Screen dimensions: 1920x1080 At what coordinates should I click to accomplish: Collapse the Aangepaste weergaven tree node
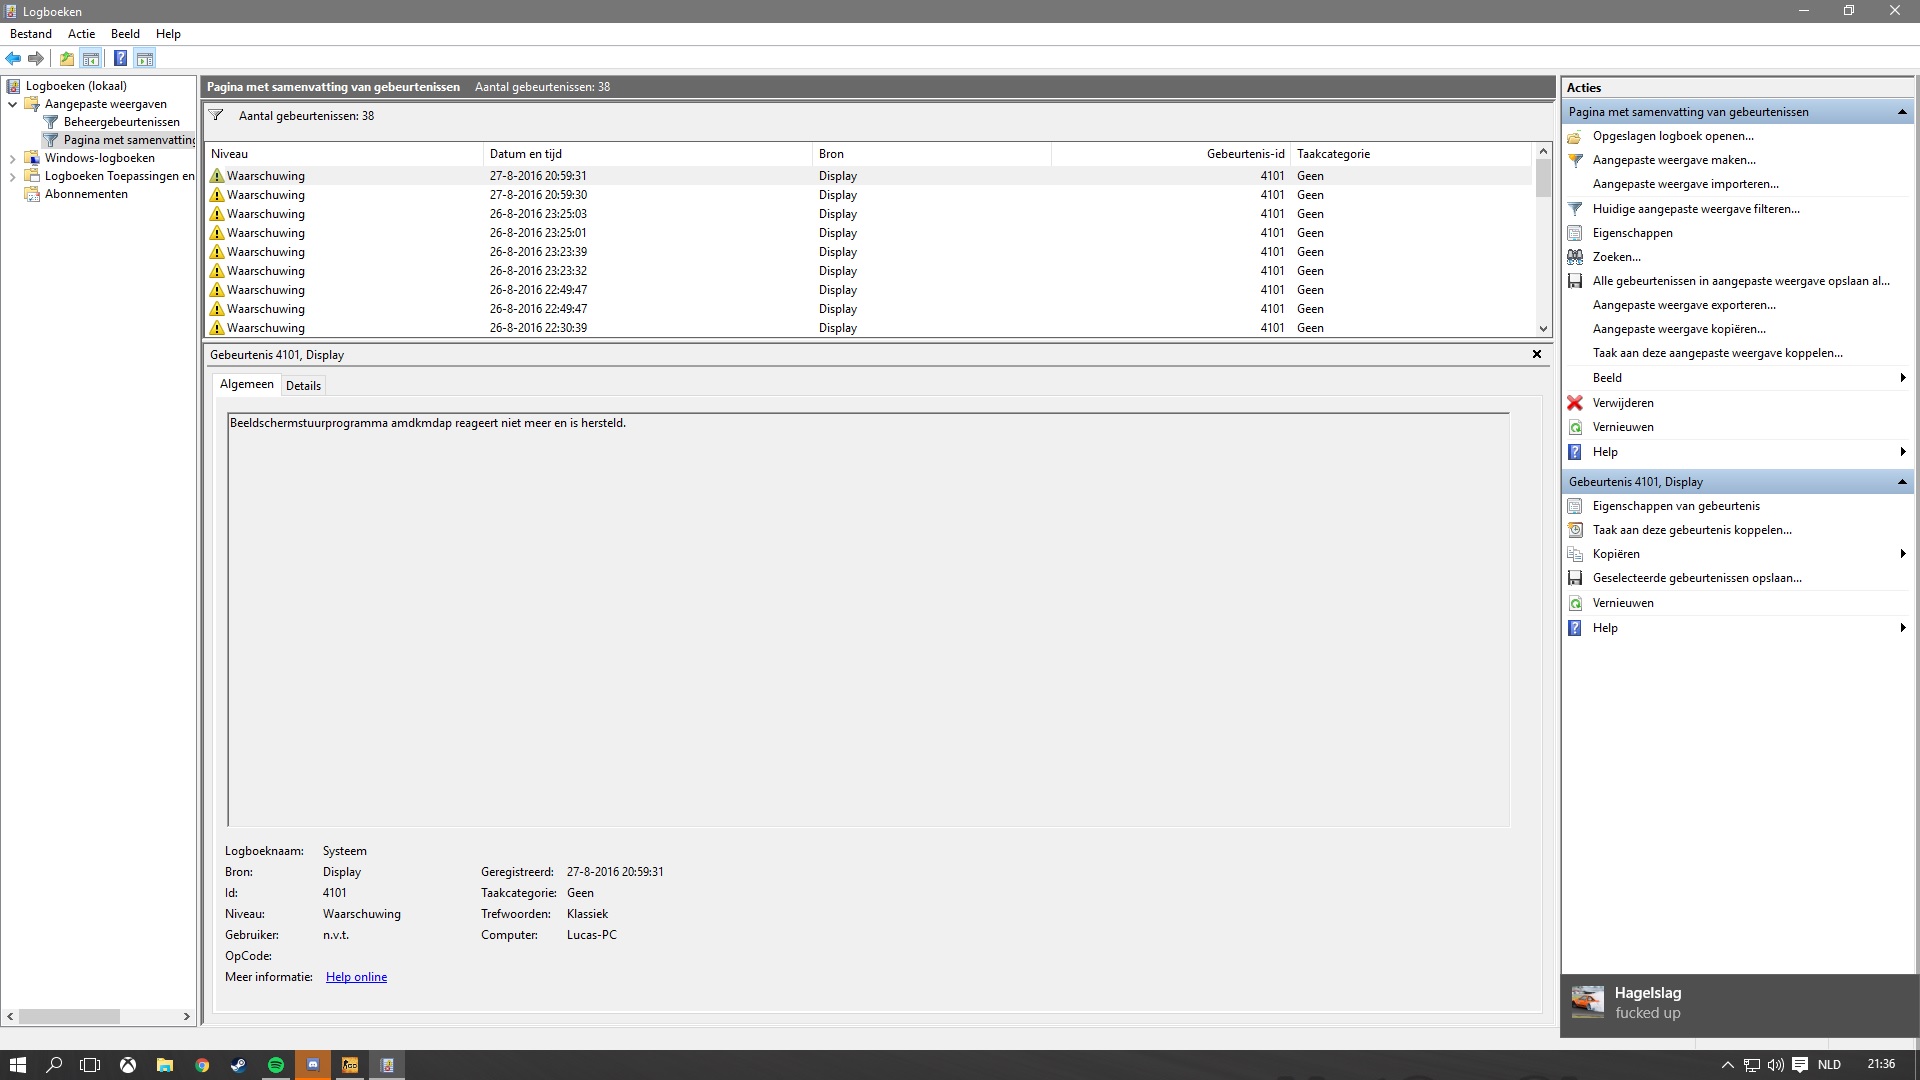click(x=12, y=104)
